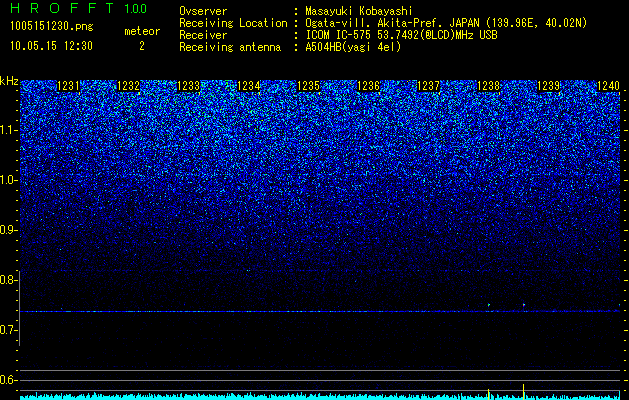The height and width of the screenshot is (400, 629).
Task: Click the 0.8 kHz axis label
Action: pos(8,280)
